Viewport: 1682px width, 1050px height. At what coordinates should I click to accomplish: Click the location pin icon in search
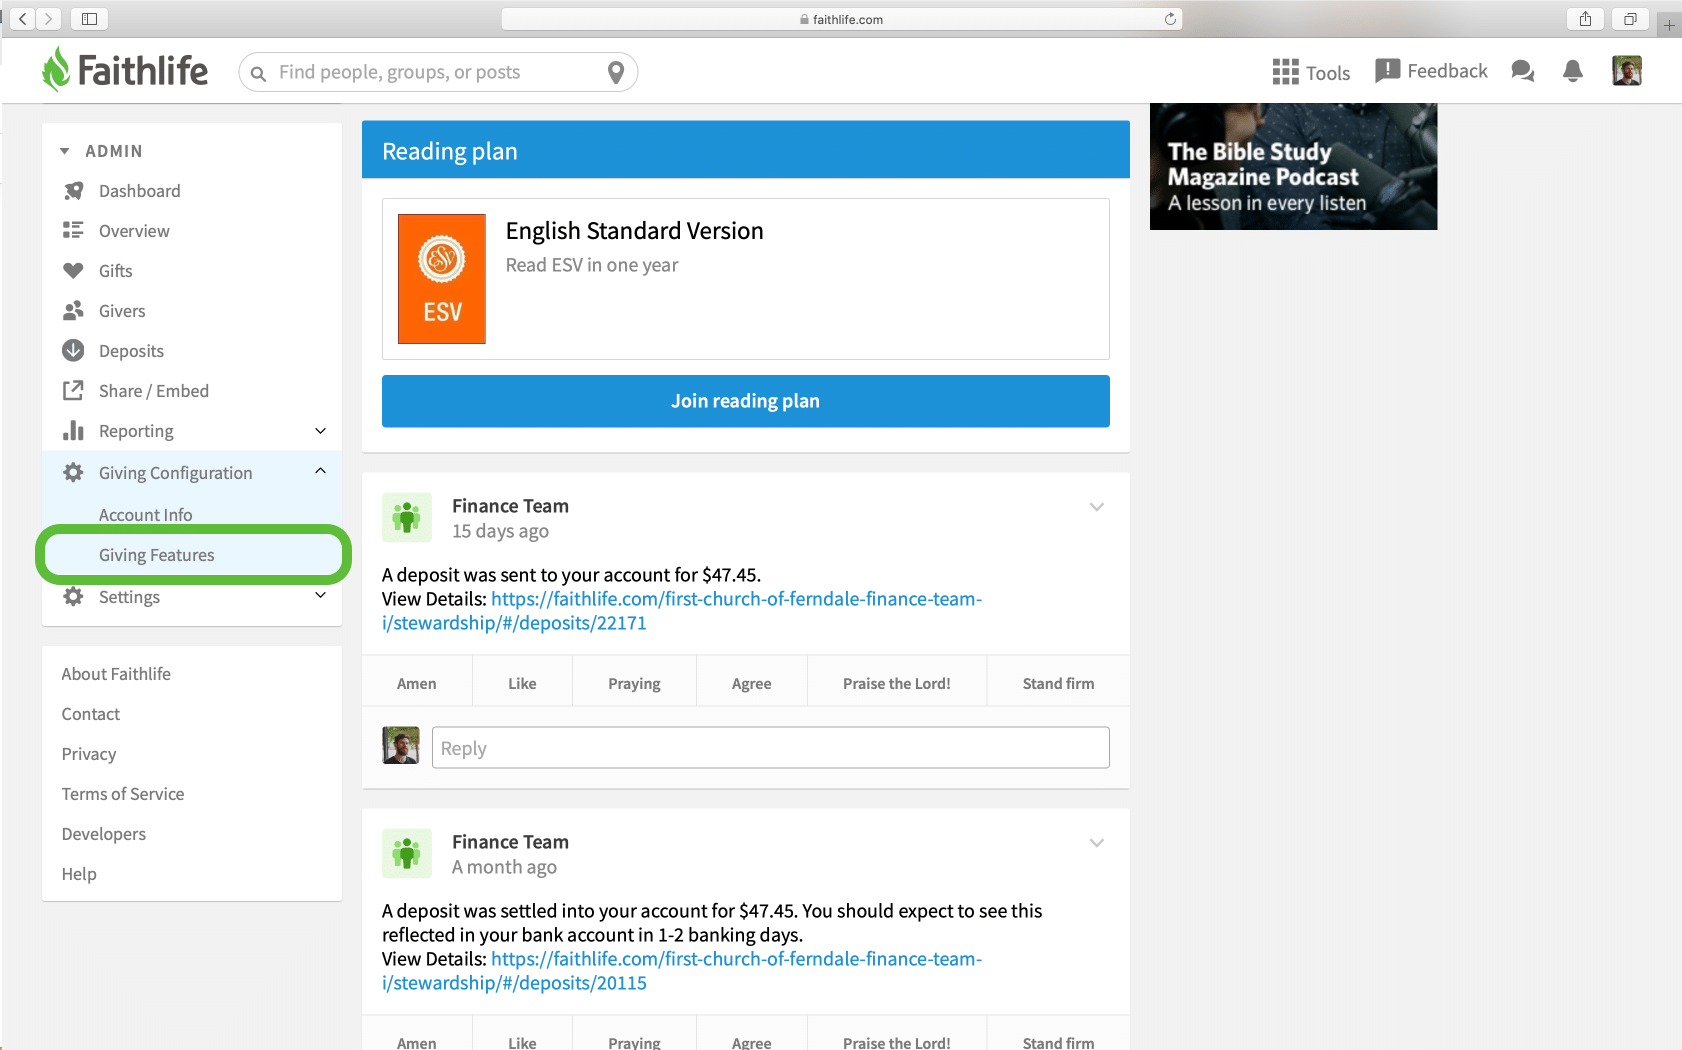616,72
